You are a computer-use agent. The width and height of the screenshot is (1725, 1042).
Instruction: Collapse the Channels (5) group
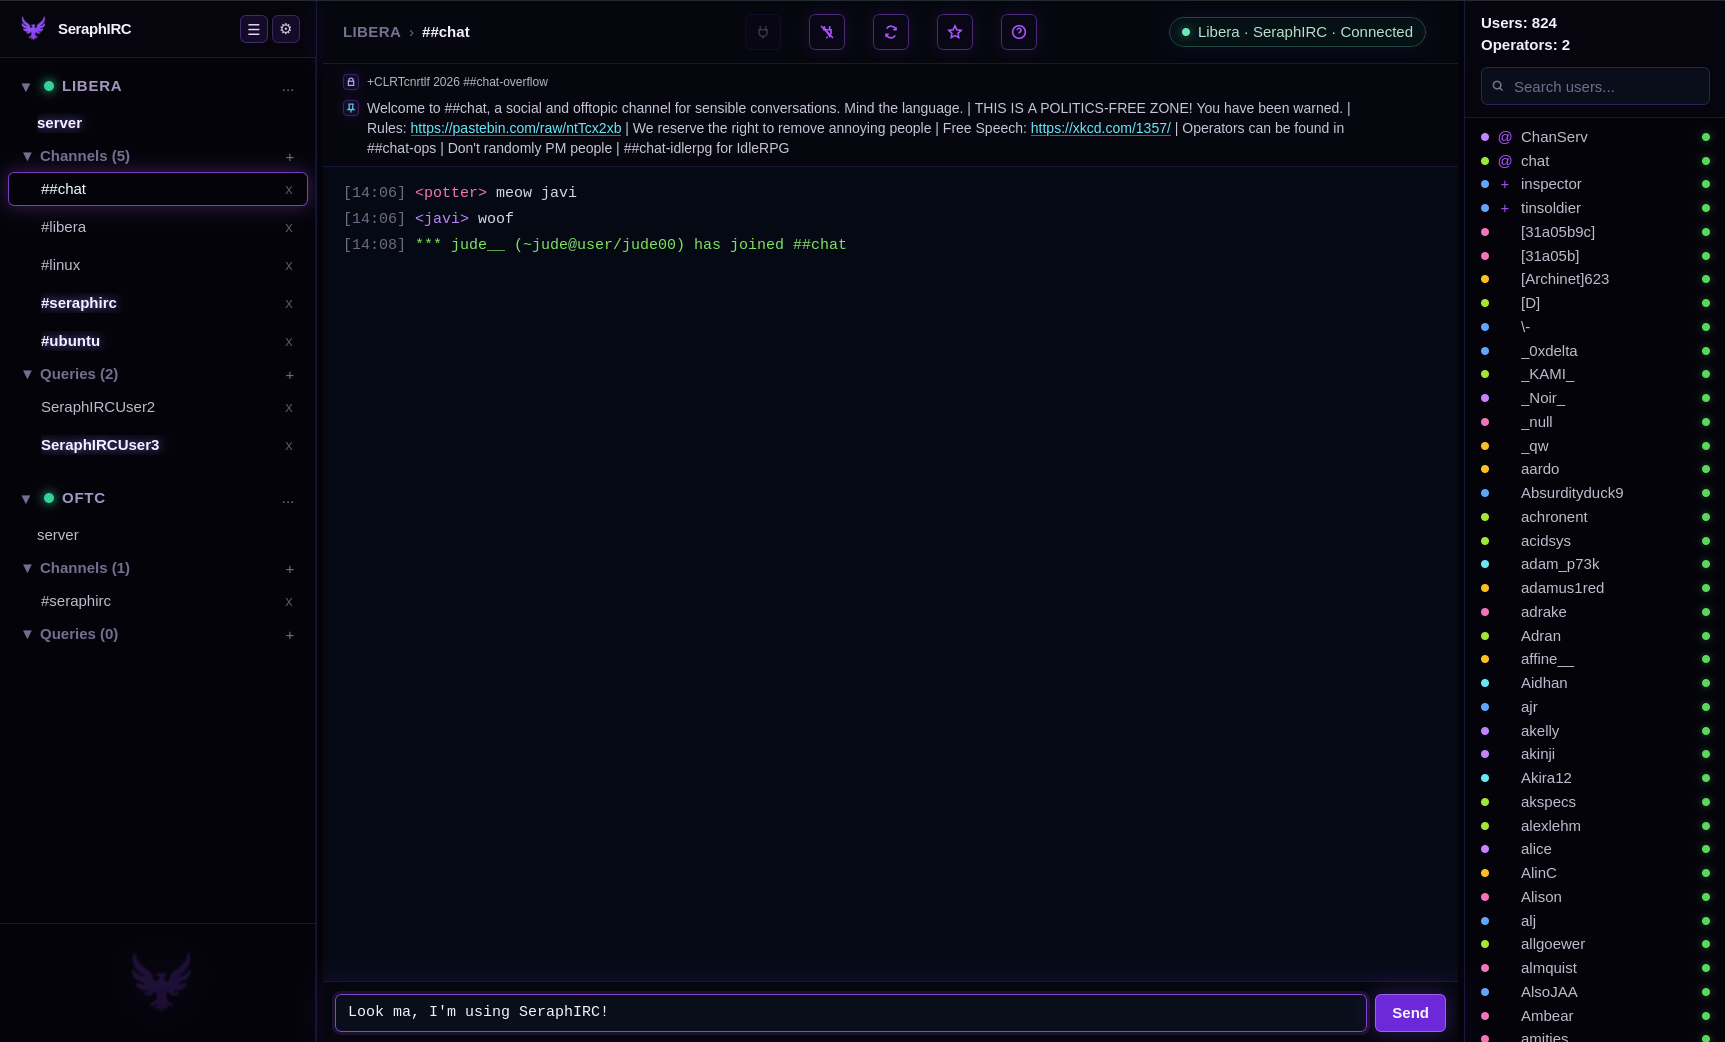27,156
